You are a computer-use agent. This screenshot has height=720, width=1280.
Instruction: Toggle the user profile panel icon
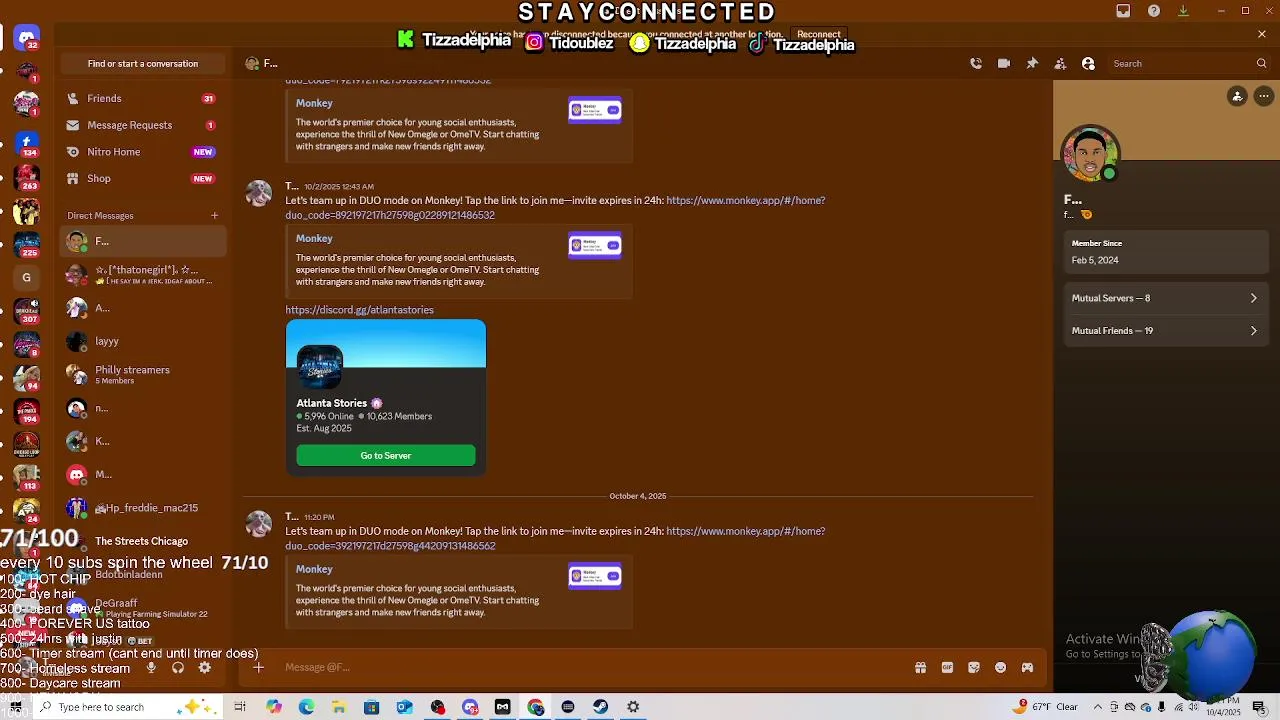(x=1088, y=63)
